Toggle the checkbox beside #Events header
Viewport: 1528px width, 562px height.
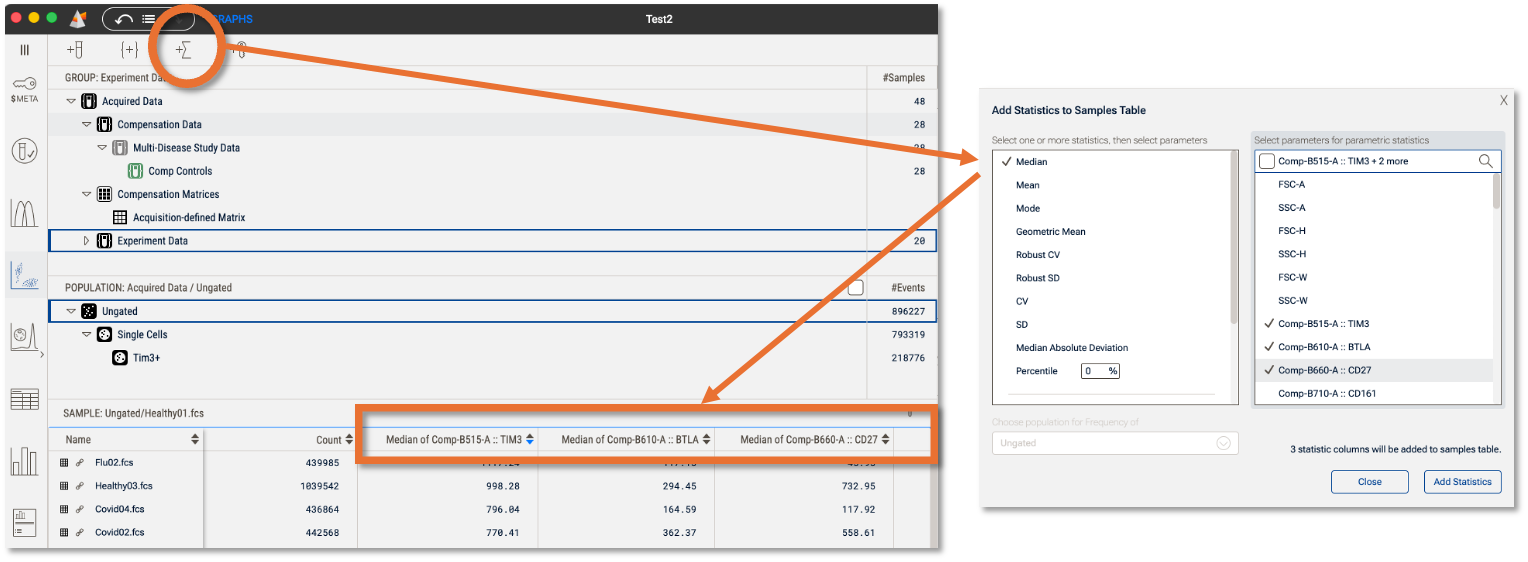[x=855, y=288]
